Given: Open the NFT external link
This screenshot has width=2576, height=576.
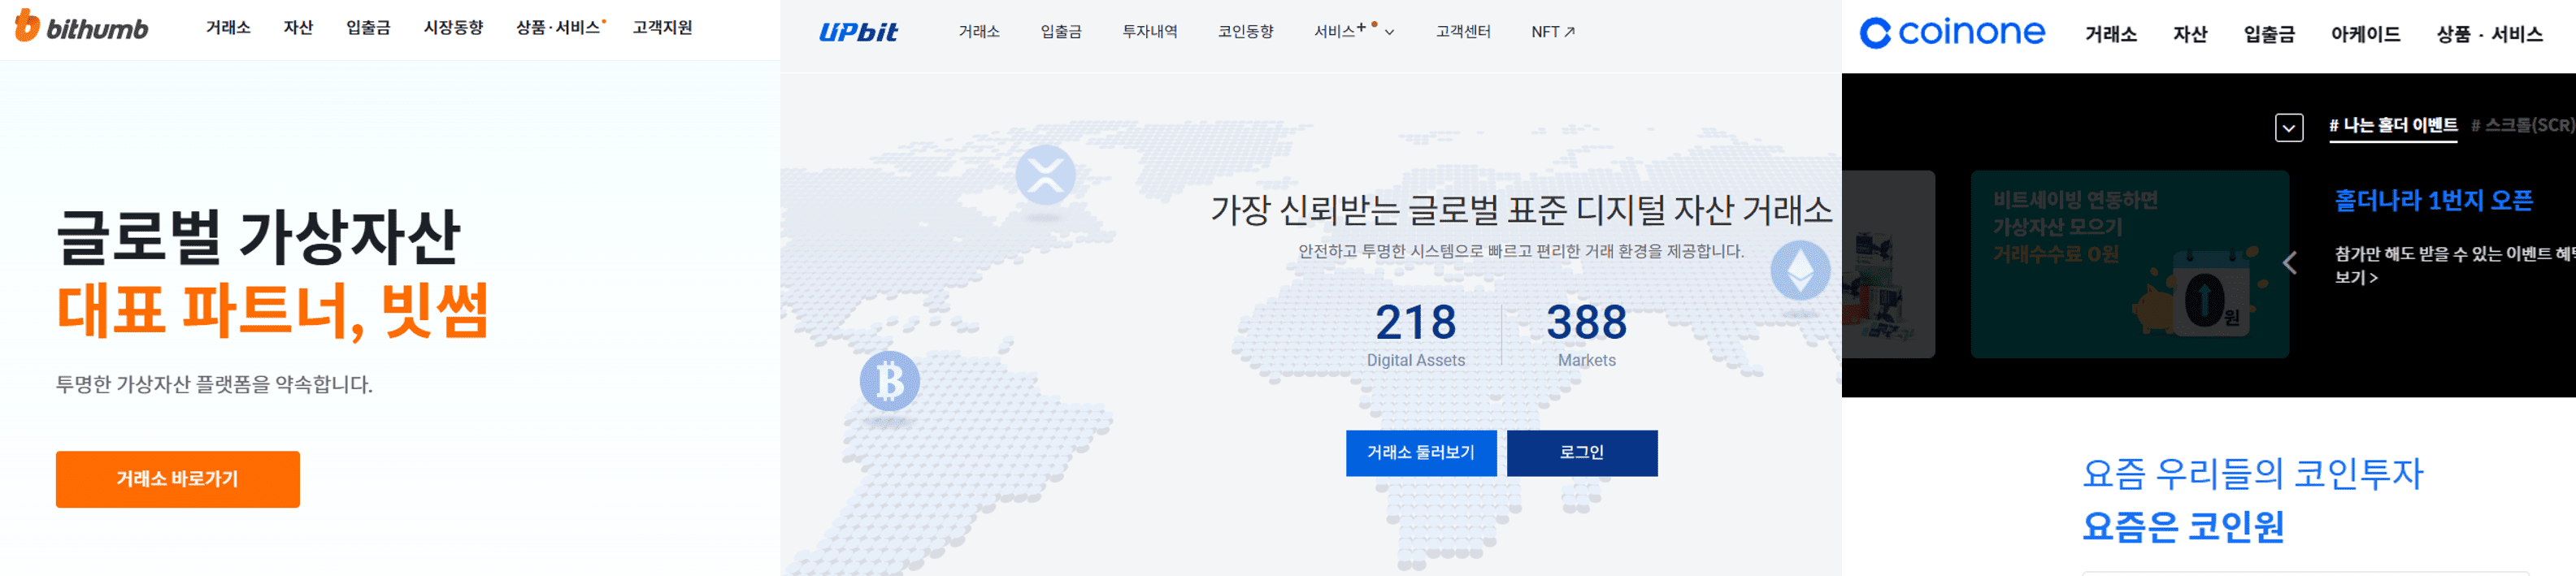Looking at the screenshot, I should 1553,32.
